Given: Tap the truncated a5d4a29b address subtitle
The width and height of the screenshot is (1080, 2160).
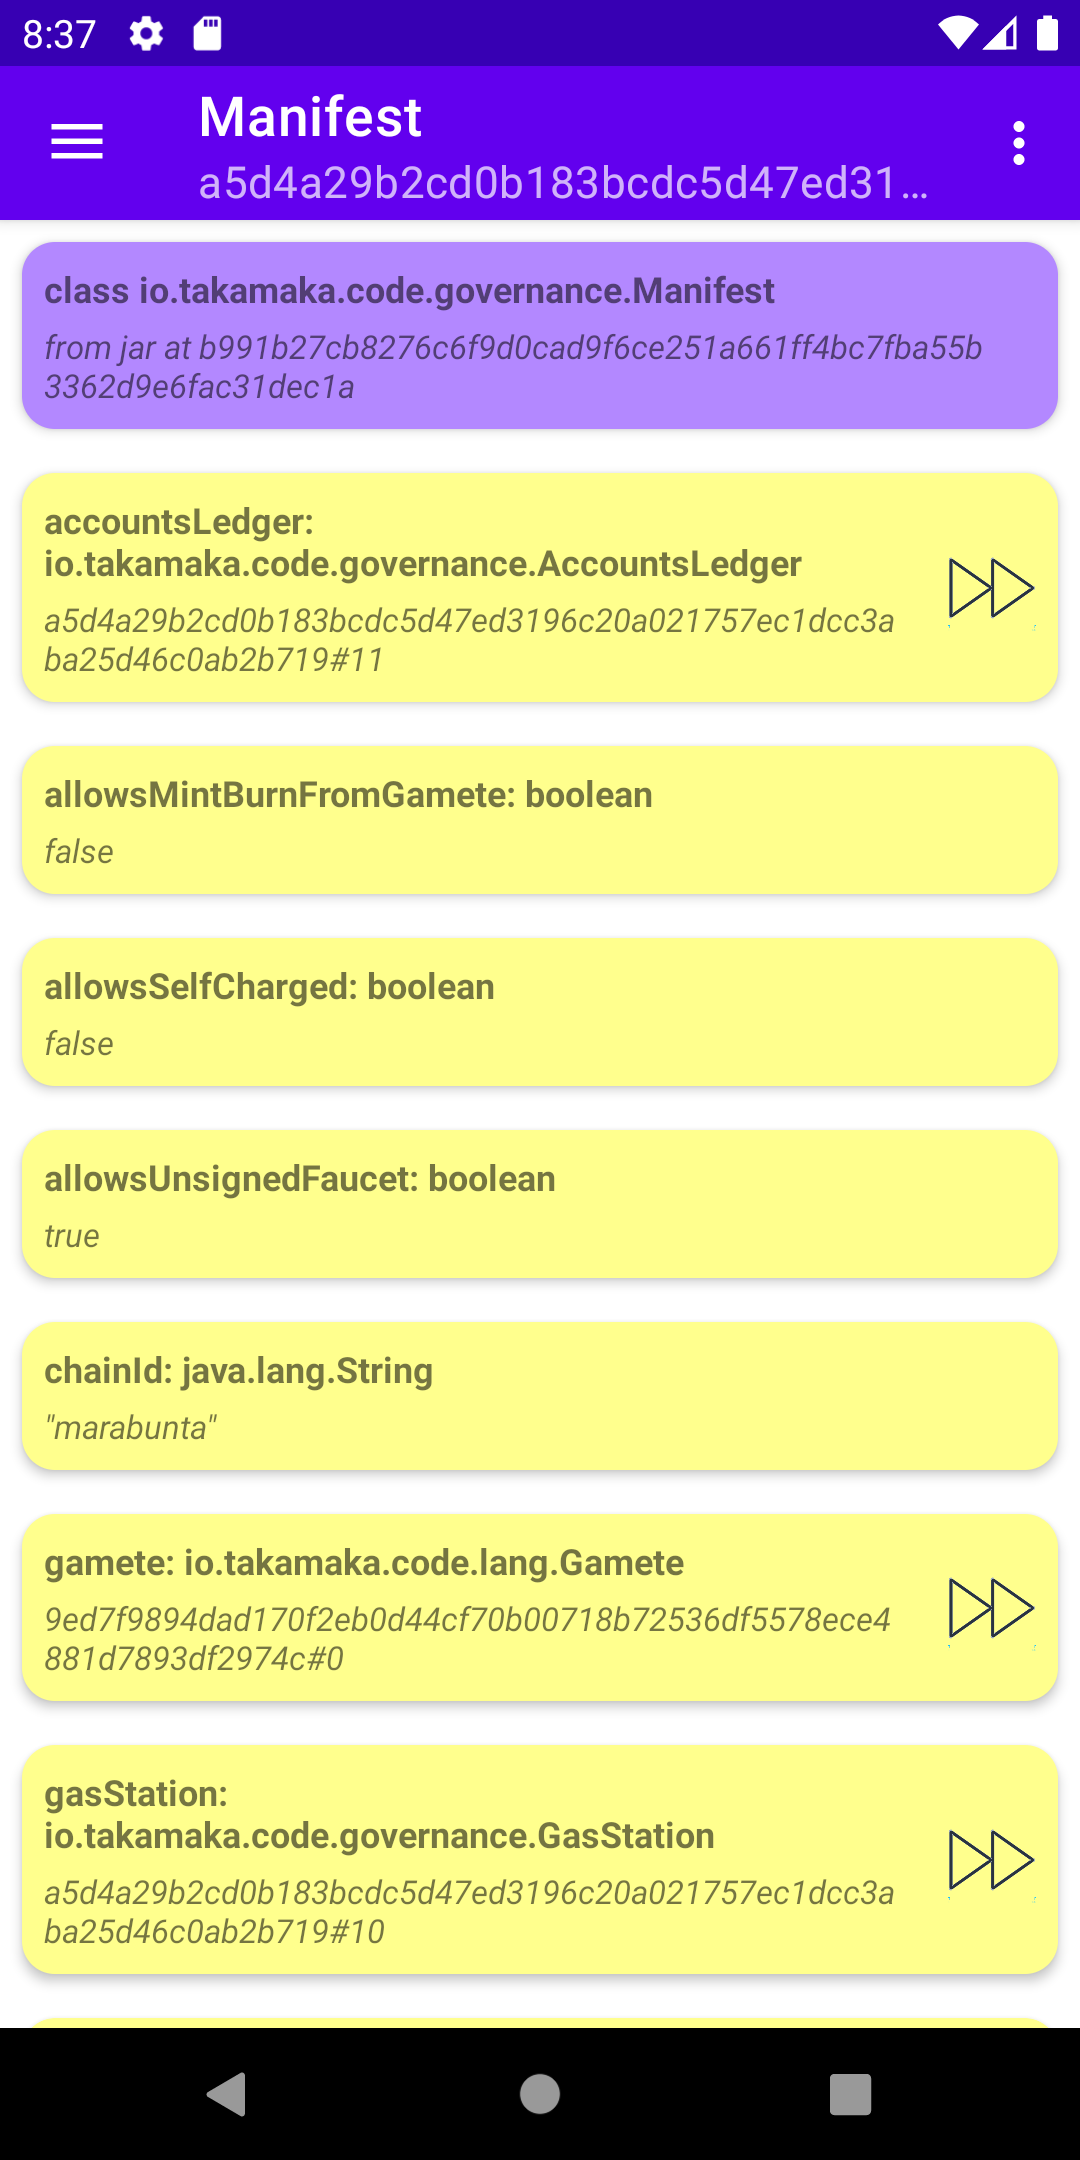Looking at the screenshot, I should pos(563,183).
